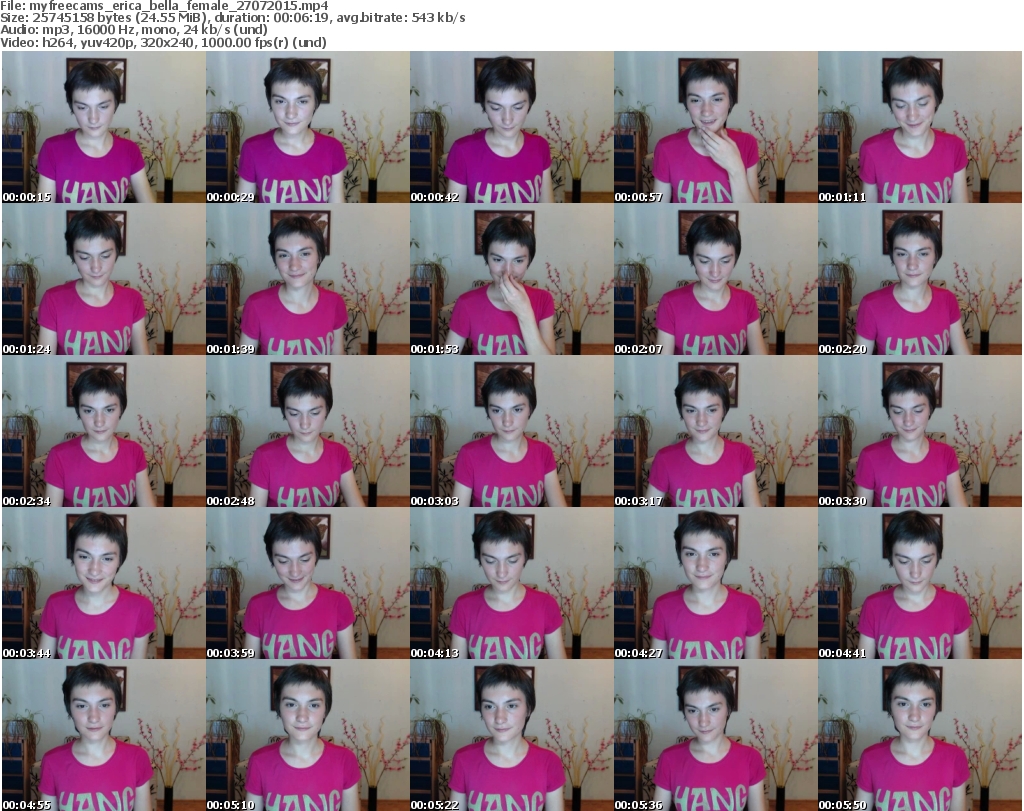
Task: Select the thumbnail frame stamped 00:05:50
Action: tap(920, 735)
